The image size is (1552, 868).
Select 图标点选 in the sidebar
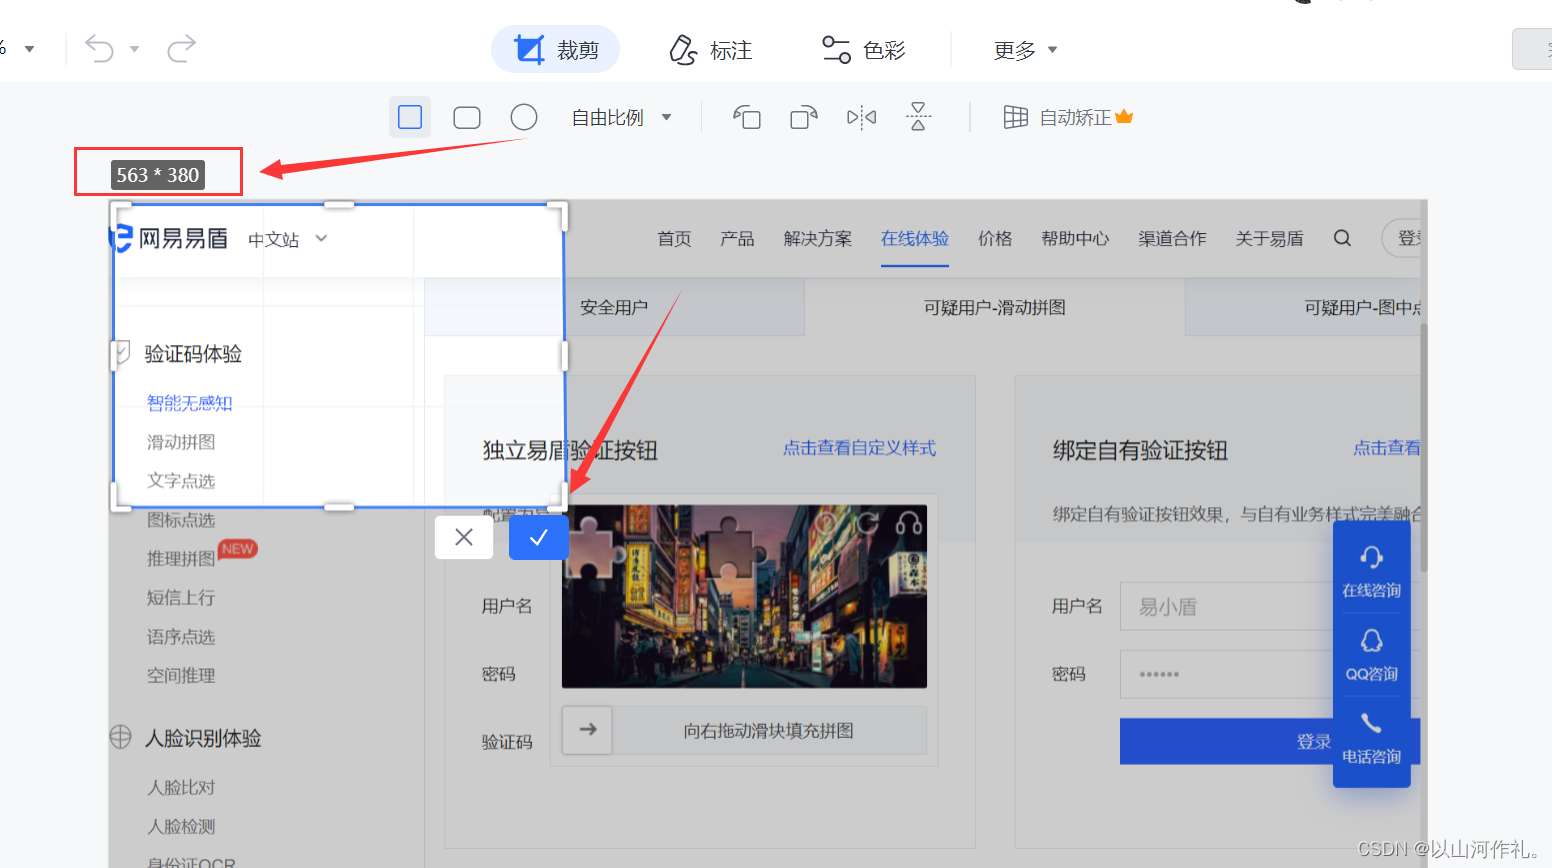pyautogui.click(x=181, y=520)
